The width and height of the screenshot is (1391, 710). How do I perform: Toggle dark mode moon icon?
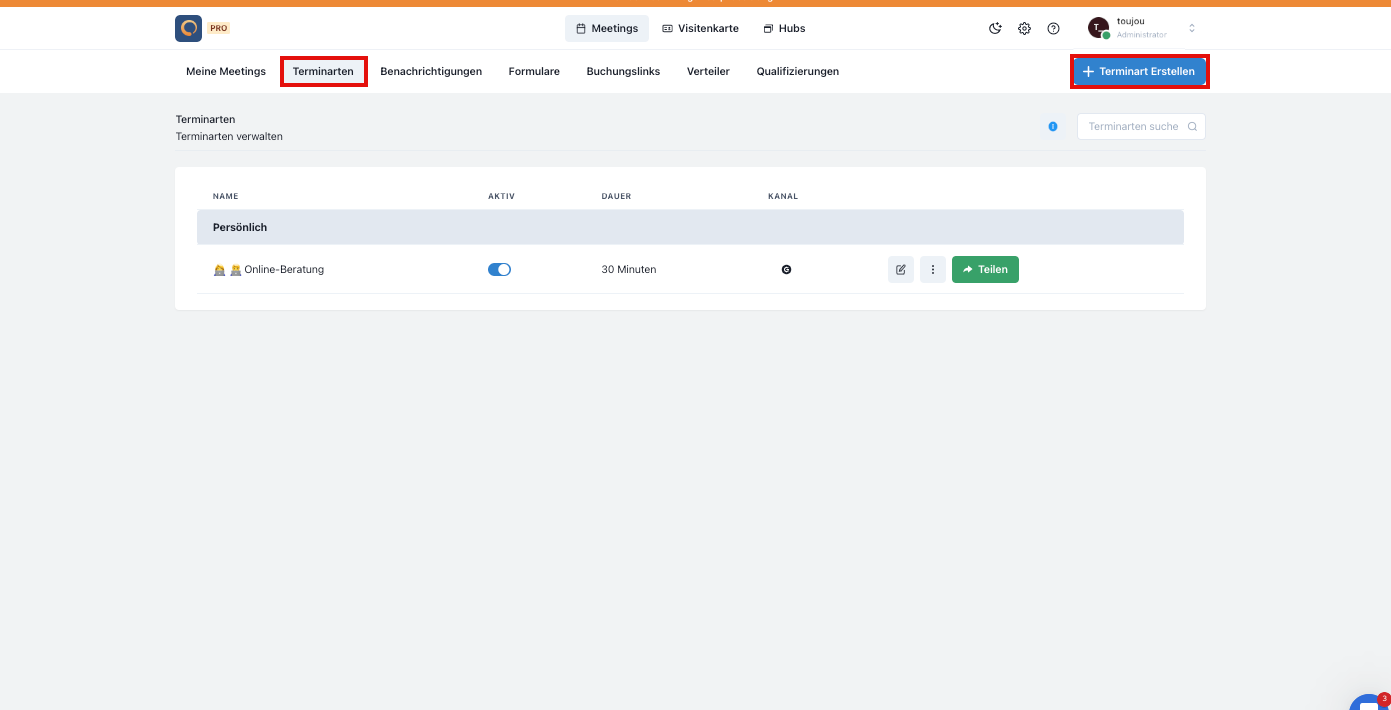click(x=995, y=29)
